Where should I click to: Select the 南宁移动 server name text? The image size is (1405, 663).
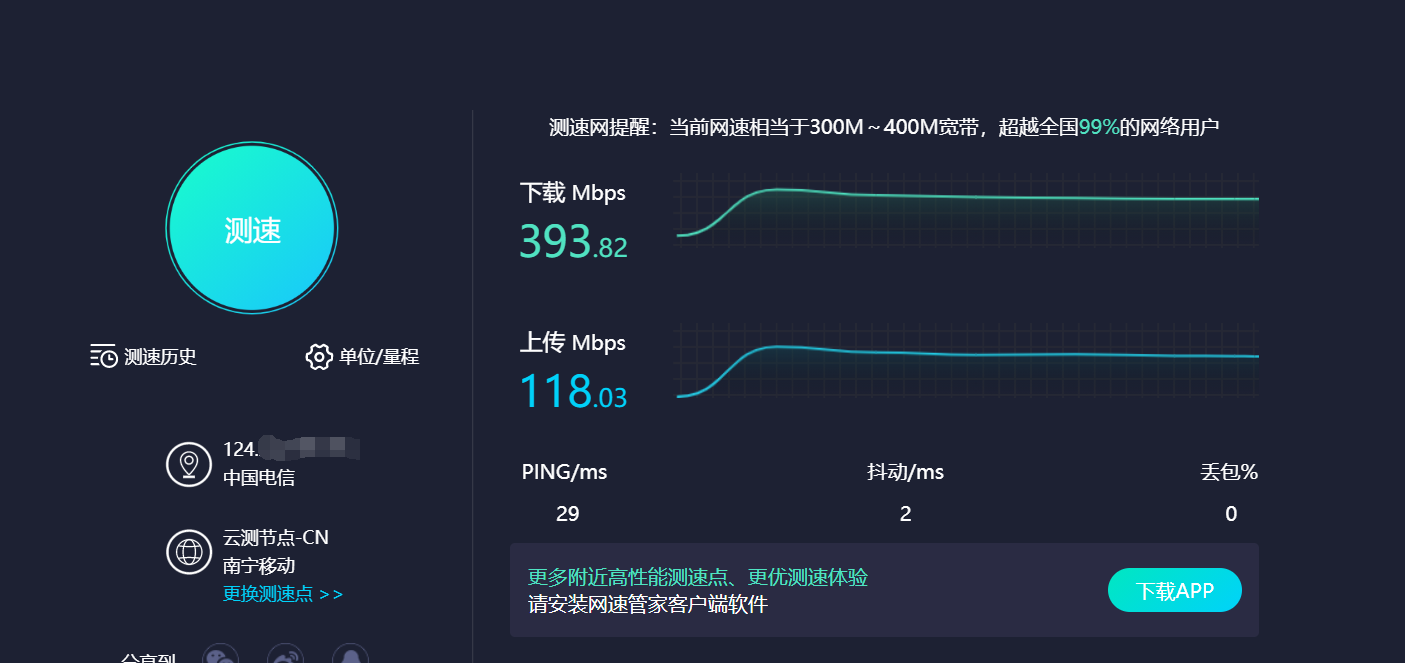[x=258, y=566]
